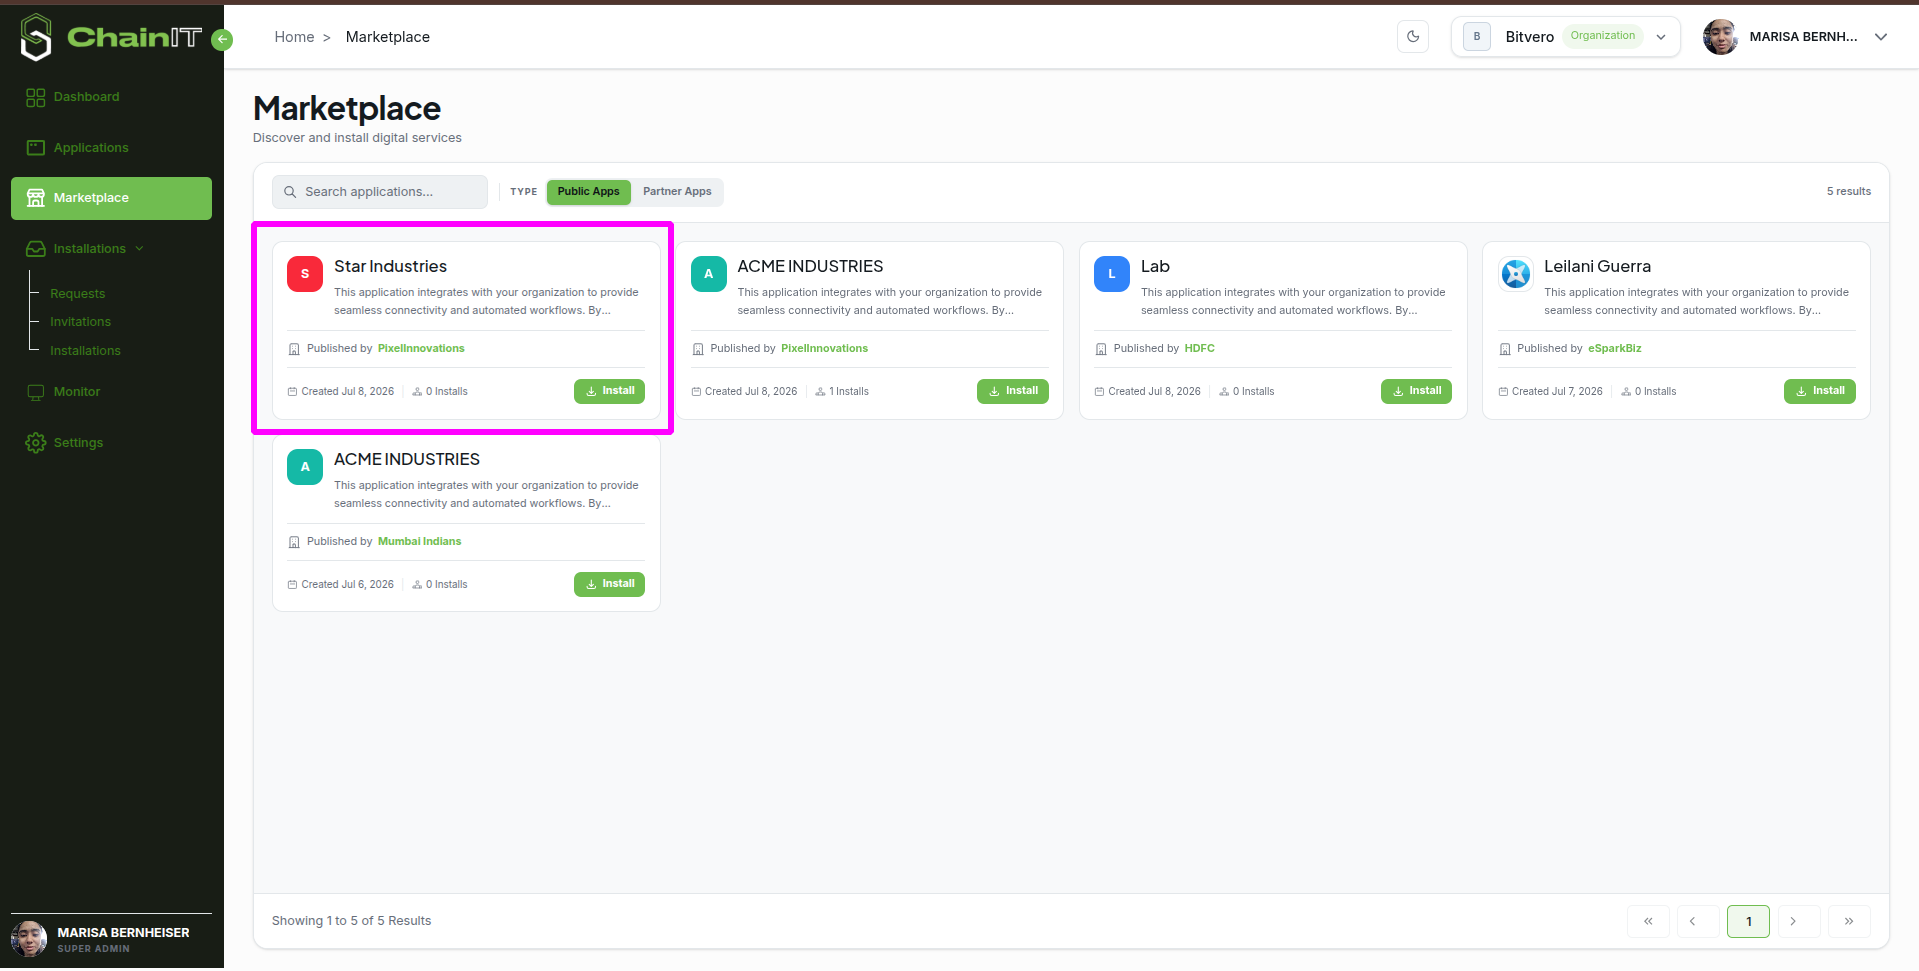Install the Leilani Guerra application

click(x=1819, y=391)
